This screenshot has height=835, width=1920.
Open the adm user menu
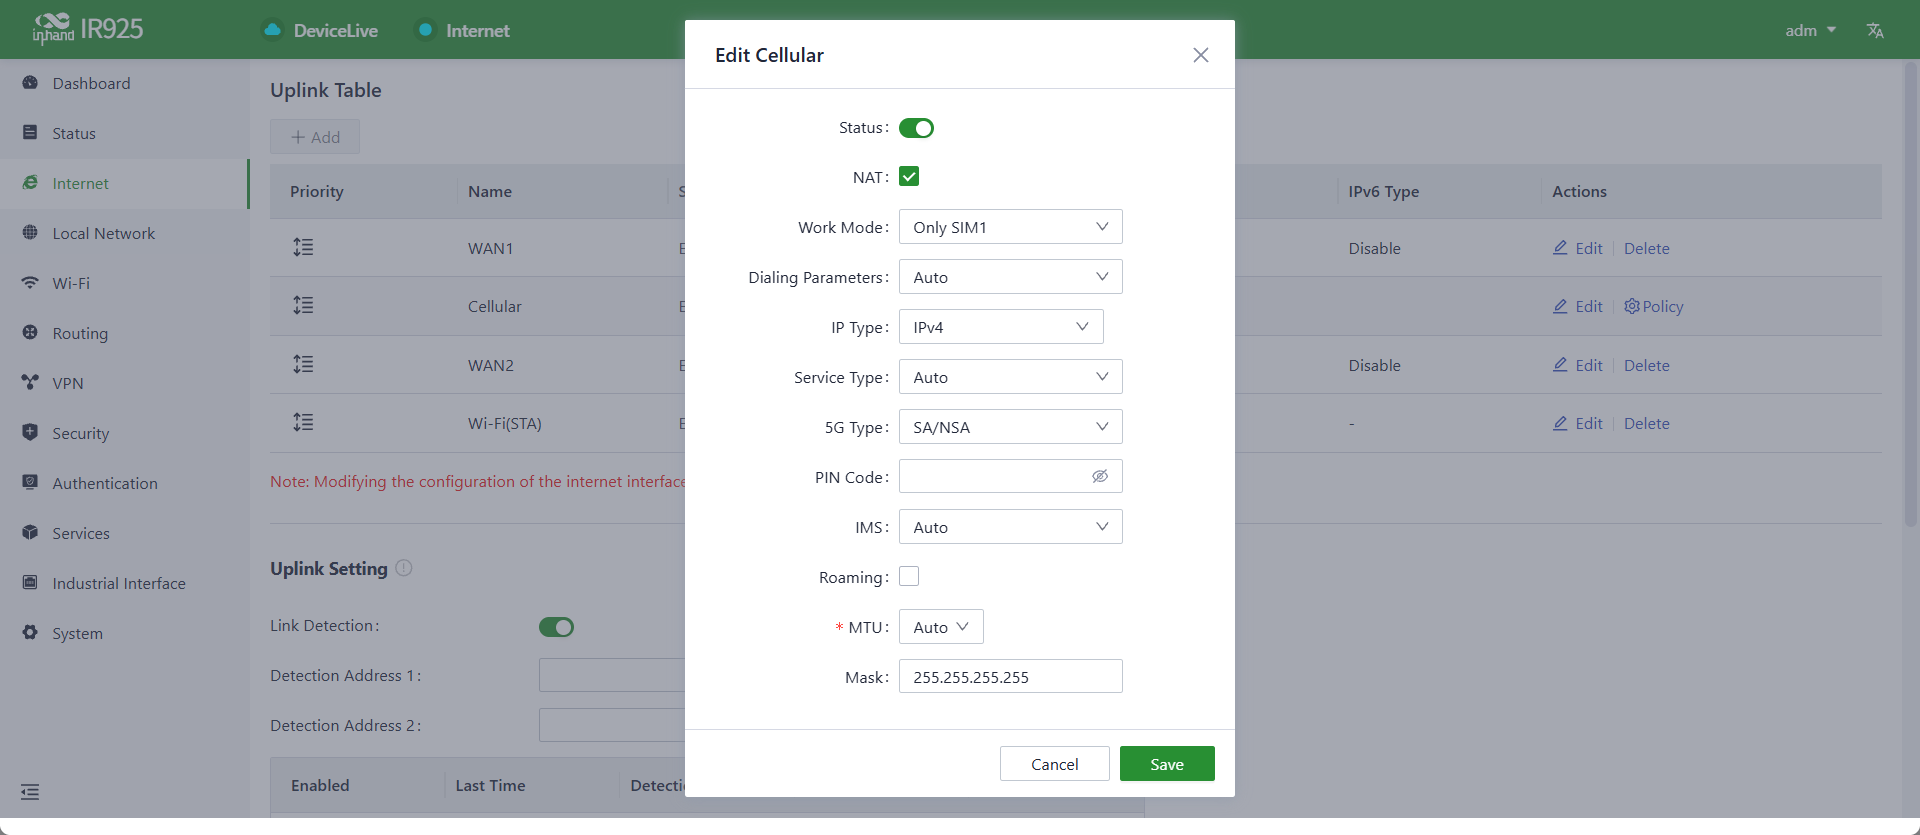pyautogui.click(x=1810, y=31)
